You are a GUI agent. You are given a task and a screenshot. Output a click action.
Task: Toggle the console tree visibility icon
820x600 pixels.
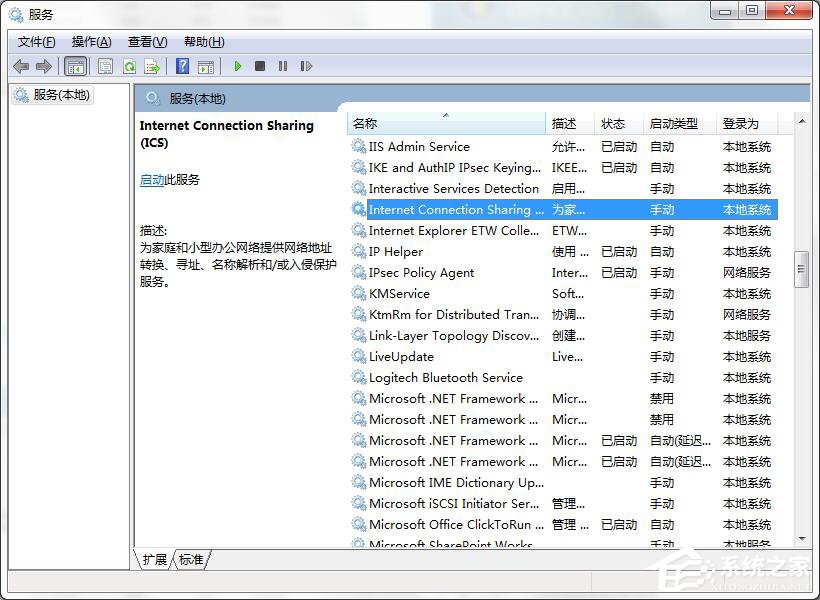point(76,66)
